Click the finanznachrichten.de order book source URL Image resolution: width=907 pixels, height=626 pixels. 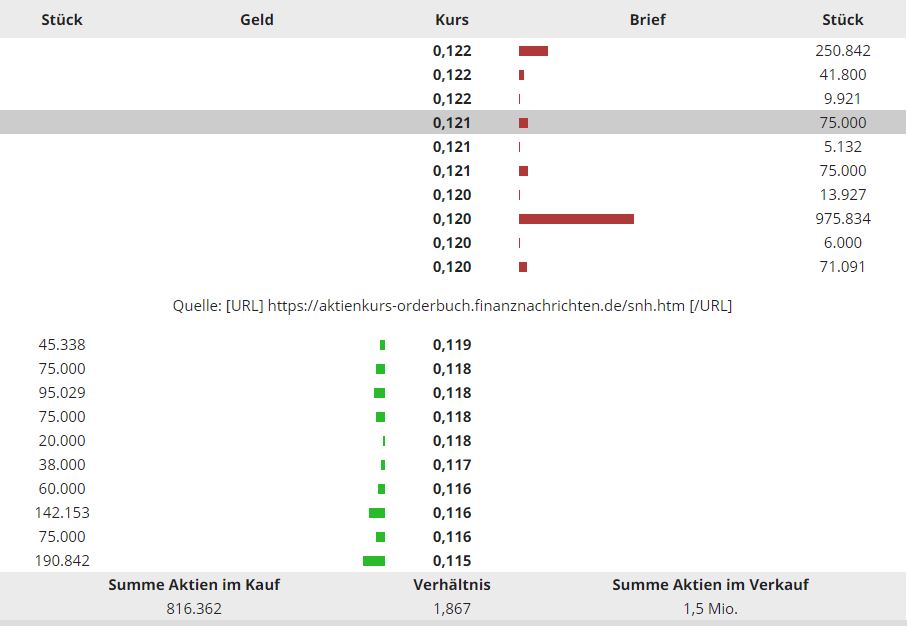click(x=476, y=306)
